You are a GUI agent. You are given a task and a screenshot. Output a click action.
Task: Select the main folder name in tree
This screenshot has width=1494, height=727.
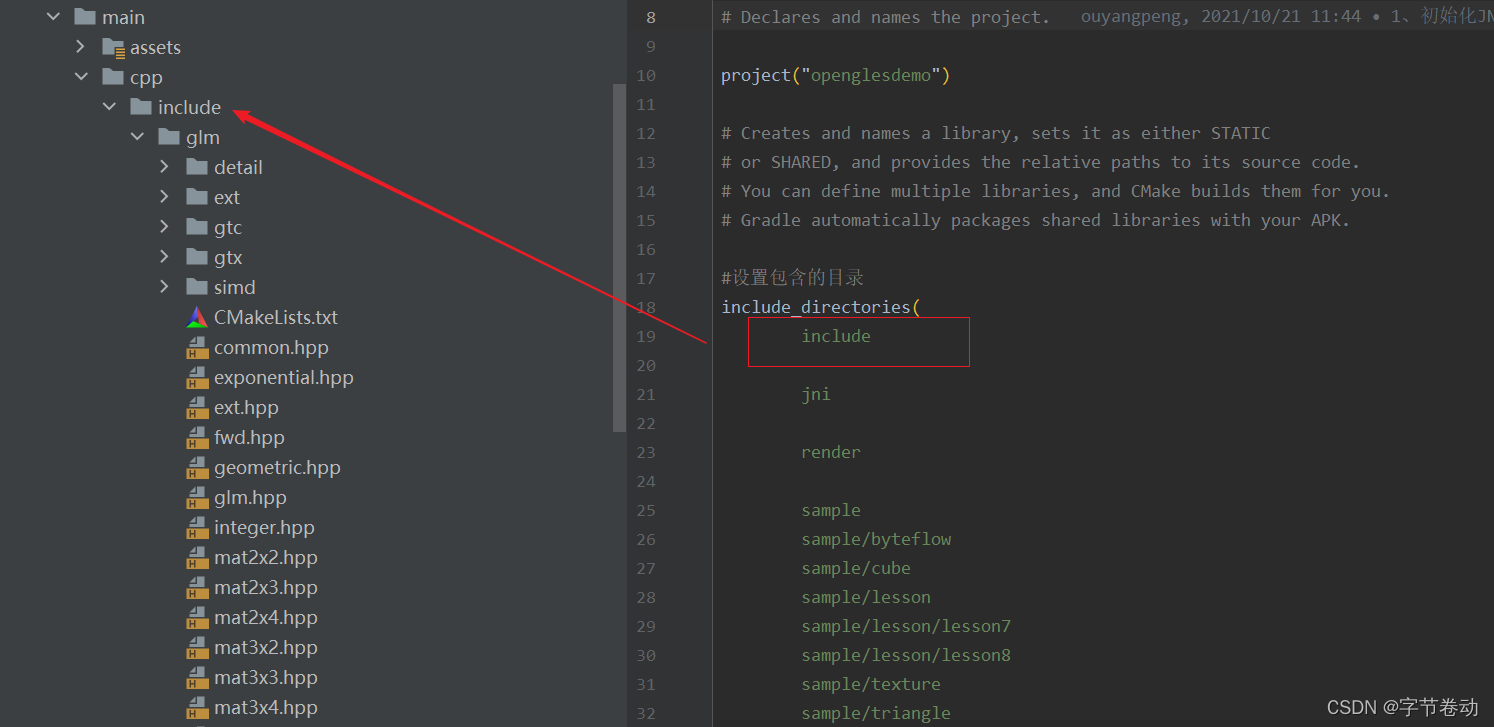[x=123, y=17]
